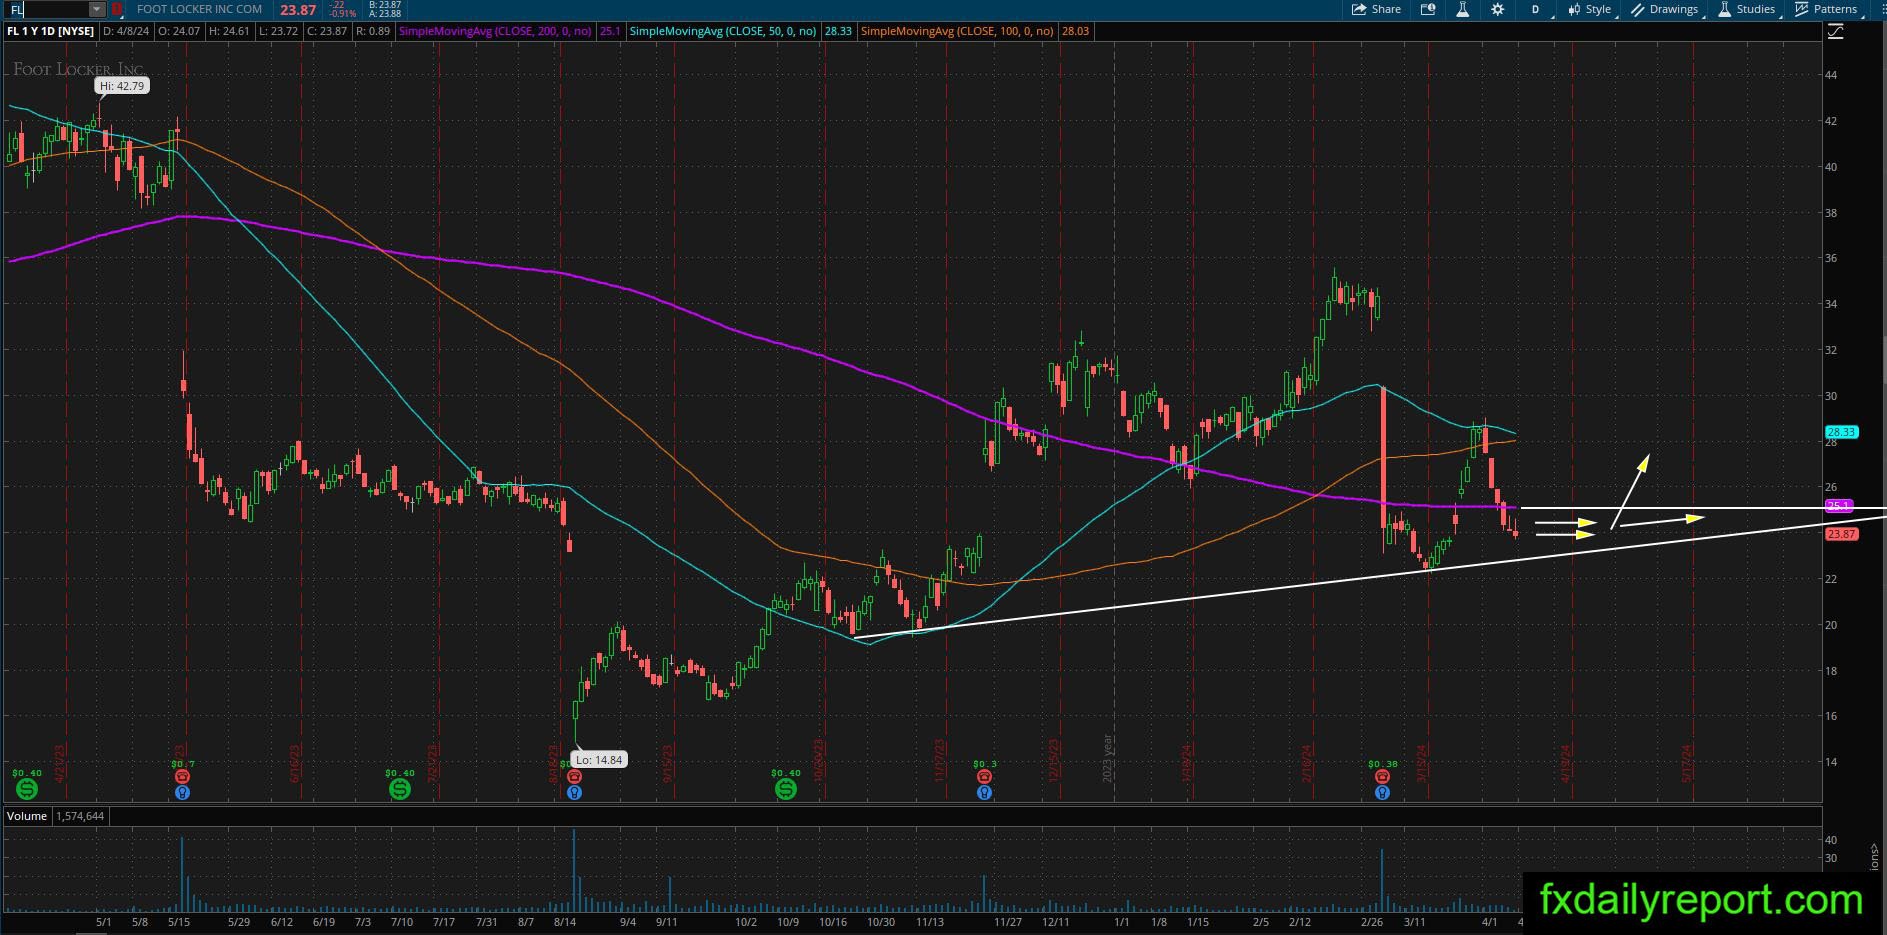
Task: Select the SimpleMovingAvg 200 study label
Action: point(495,31)
